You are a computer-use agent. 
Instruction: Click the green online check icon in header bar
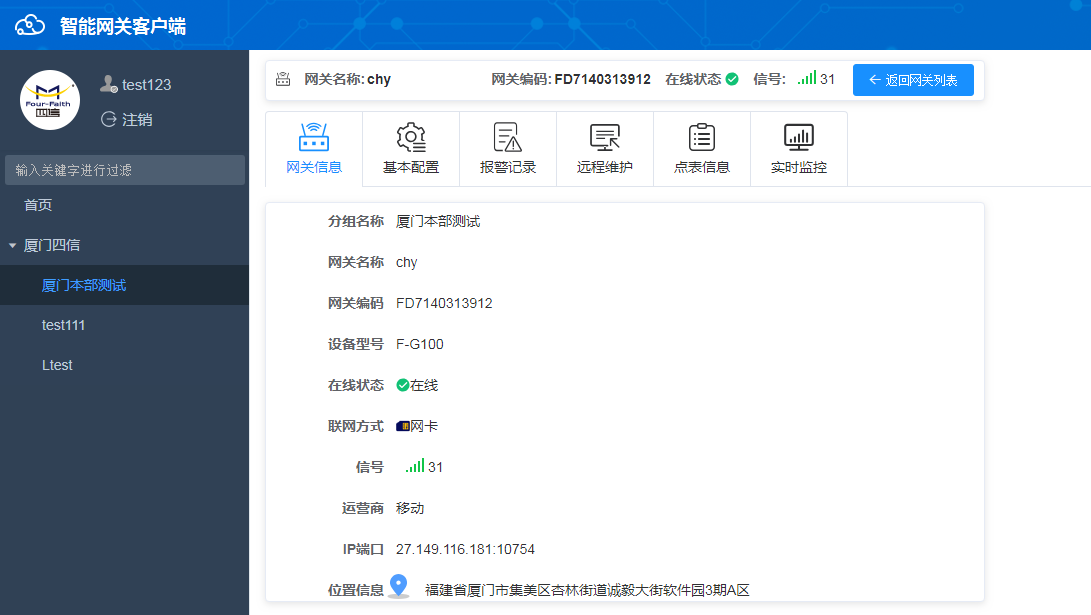tap(732, 79)
